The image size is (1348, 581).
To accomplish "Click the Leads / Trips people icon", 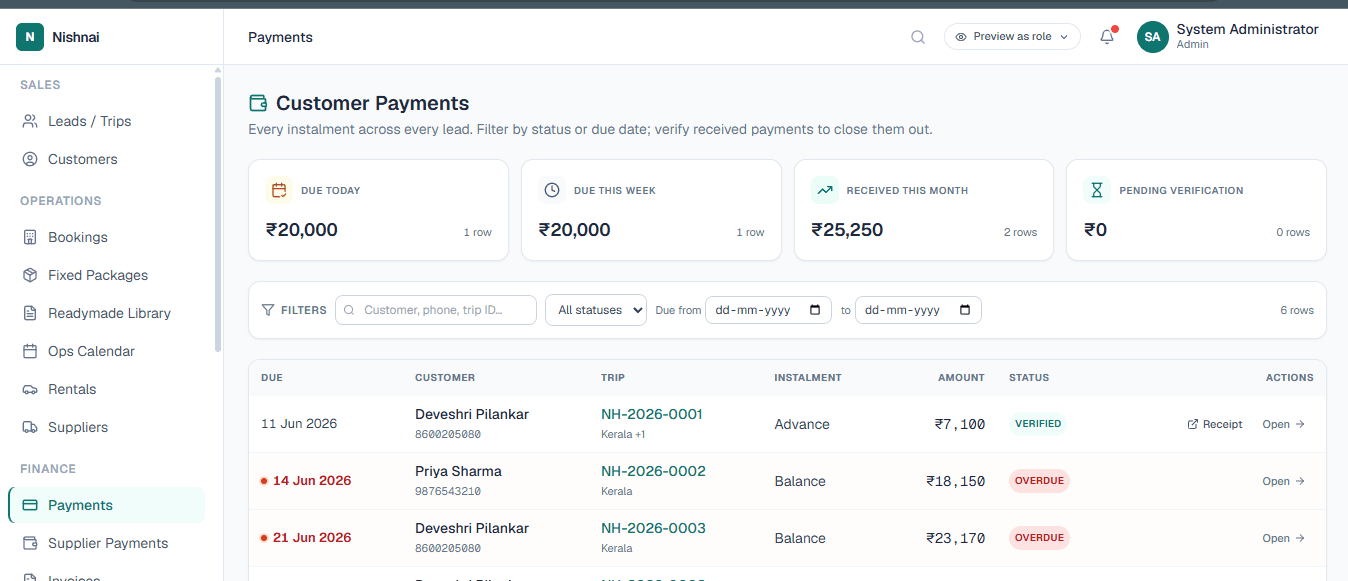I will [x=30, y=121].
